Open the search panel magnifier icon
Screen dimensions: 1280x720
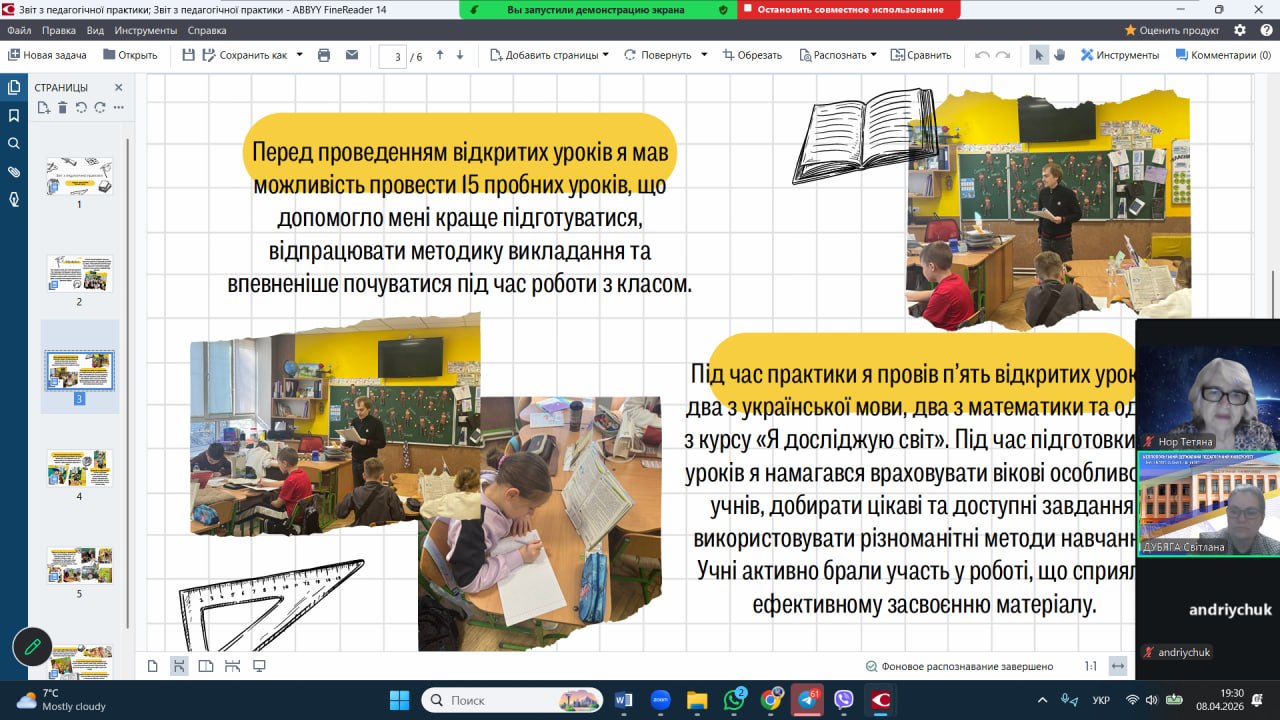coord(14,143)
